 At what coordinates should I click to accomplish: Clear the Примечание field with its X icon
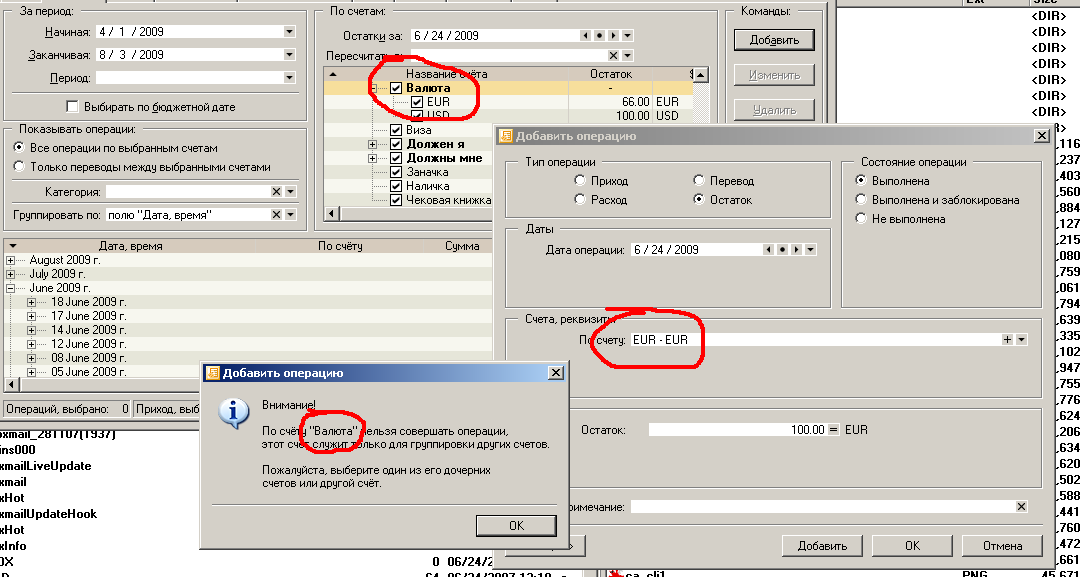tap(1020, 507)
